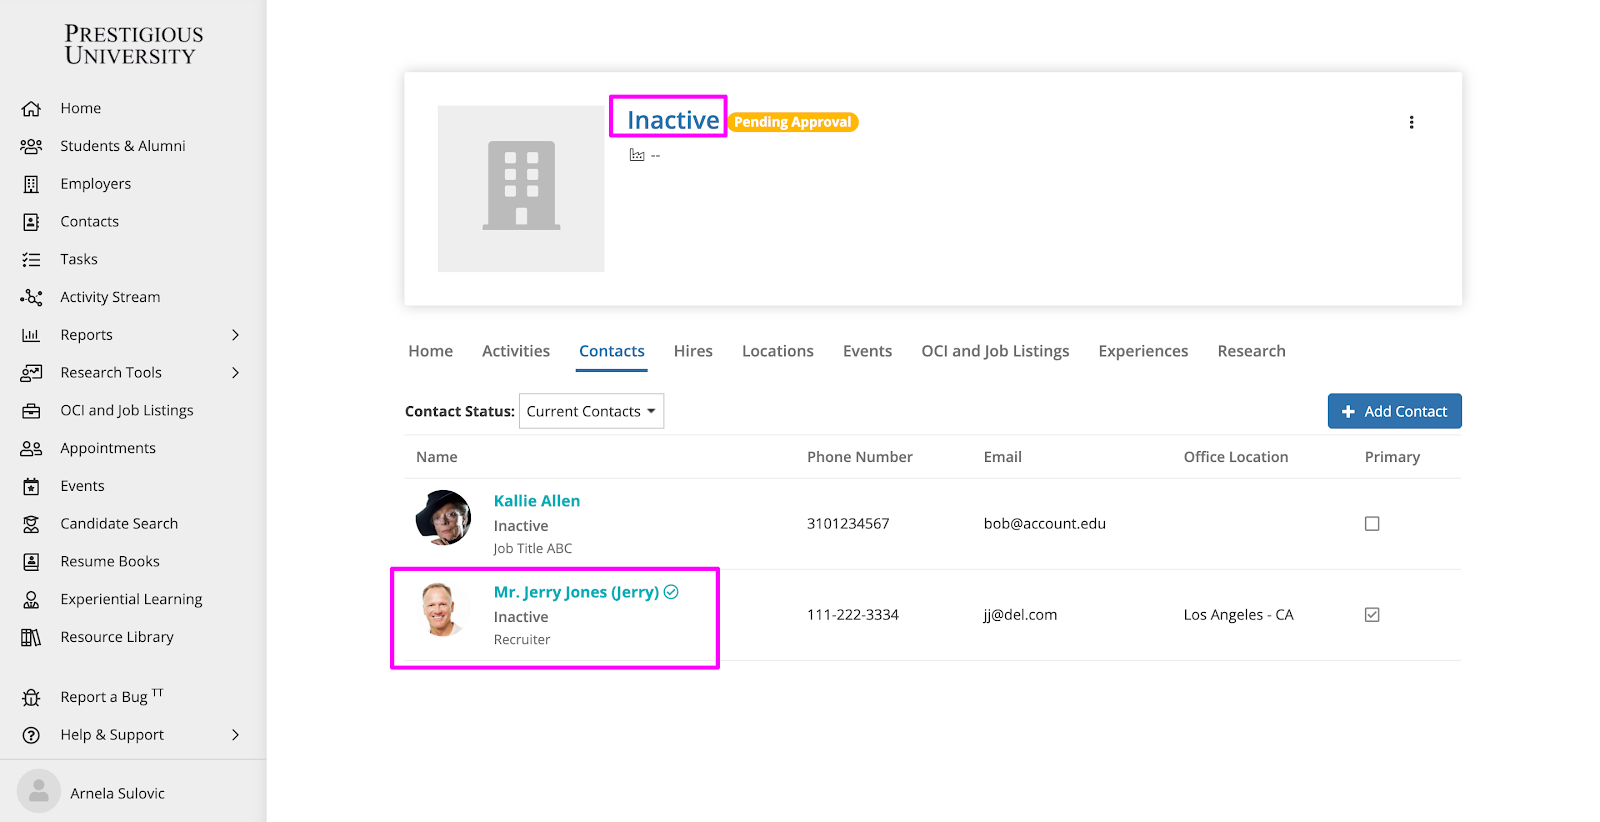Switch to the Hires tab
Viewport: 1600px width, 822px height.
pyautogui.click(x=693, y=351)
